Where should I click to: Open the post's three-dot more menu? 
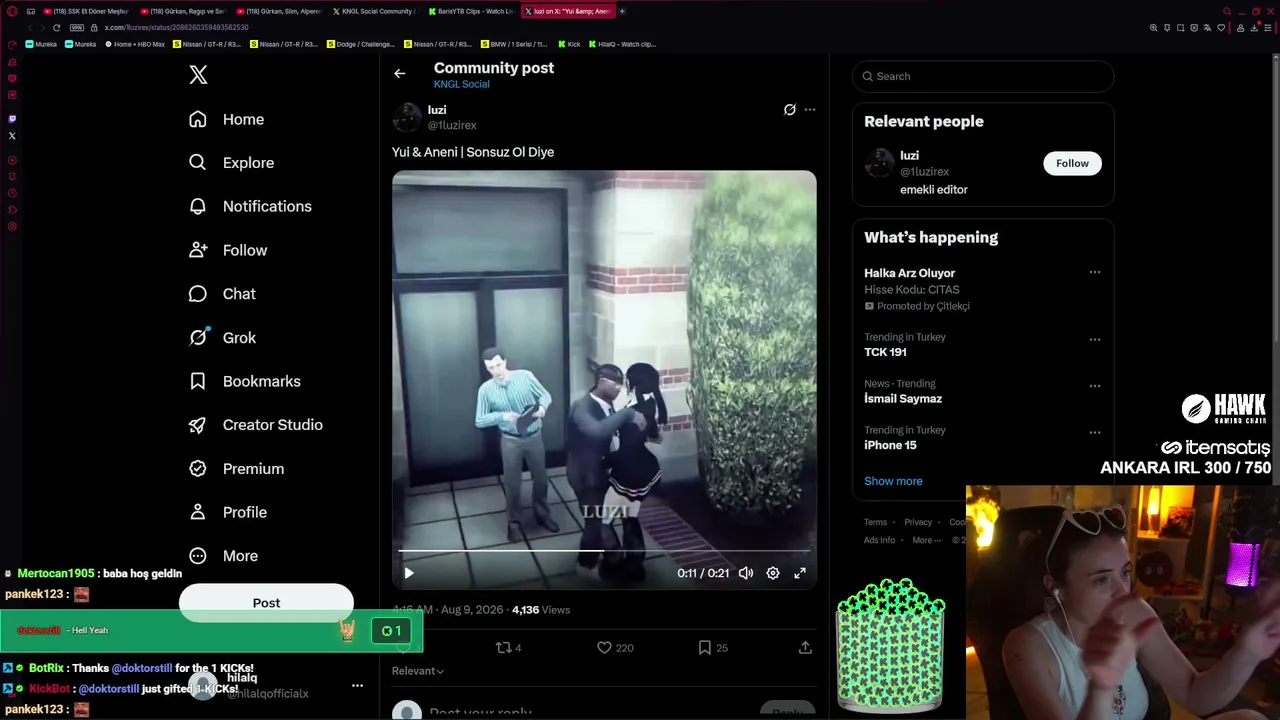(x=810, y=110)
